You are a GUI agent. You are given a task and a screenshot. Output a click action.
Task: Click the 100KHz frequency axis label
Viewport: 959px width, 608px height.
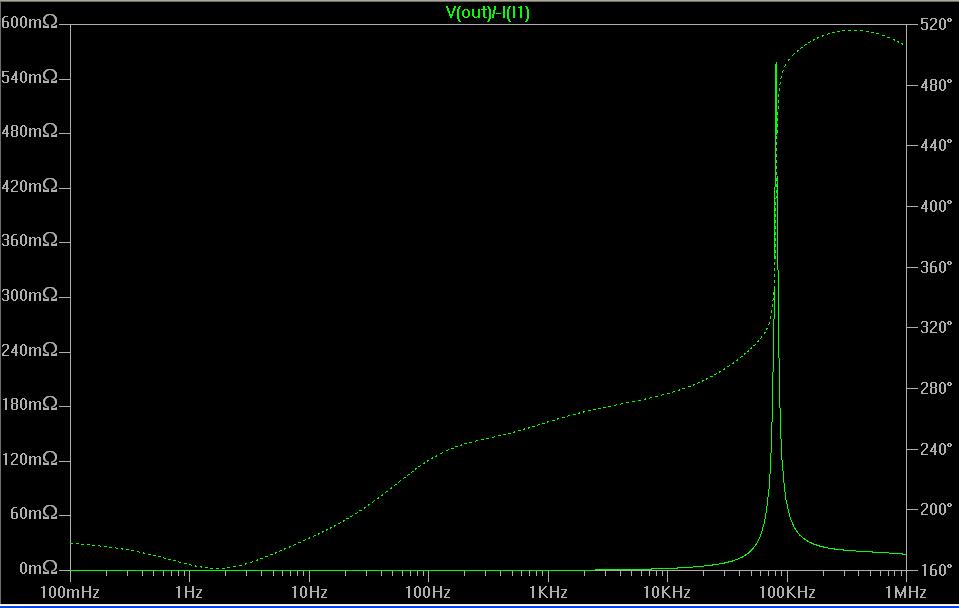click(x=787, y=592)
